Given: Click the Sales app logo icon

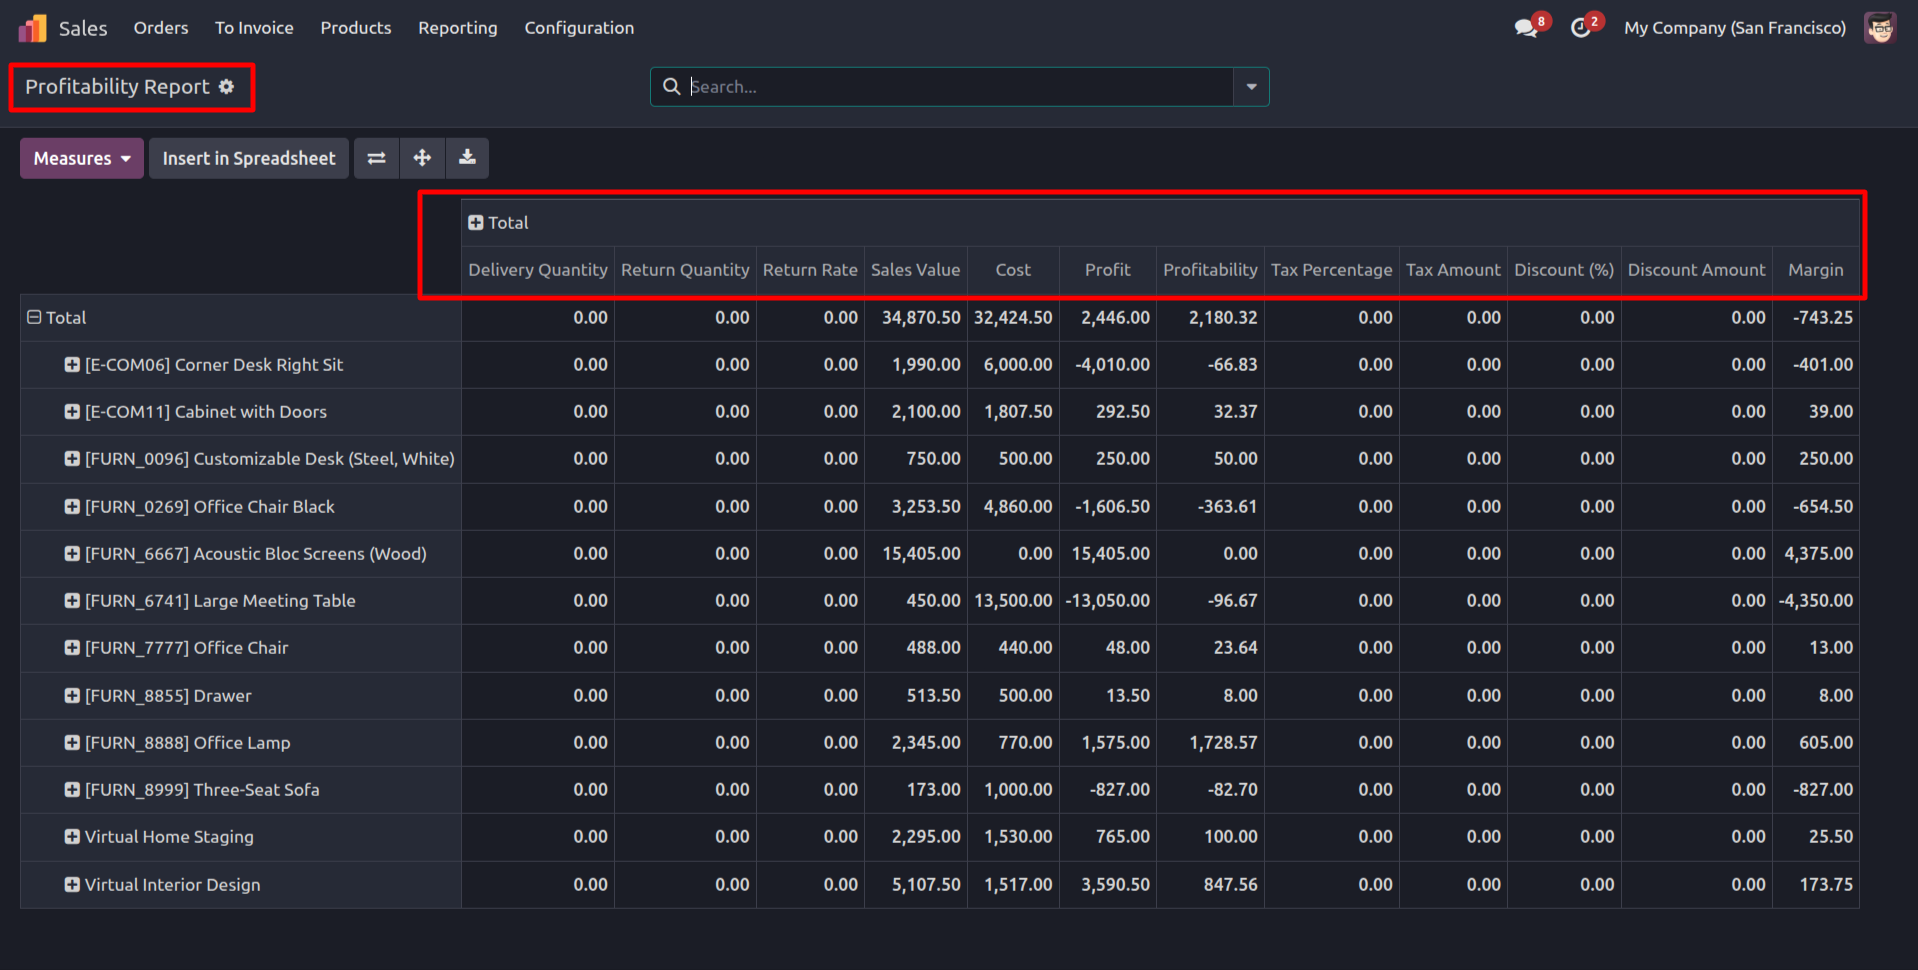Looking at the screenshot, I should (32, 28).
